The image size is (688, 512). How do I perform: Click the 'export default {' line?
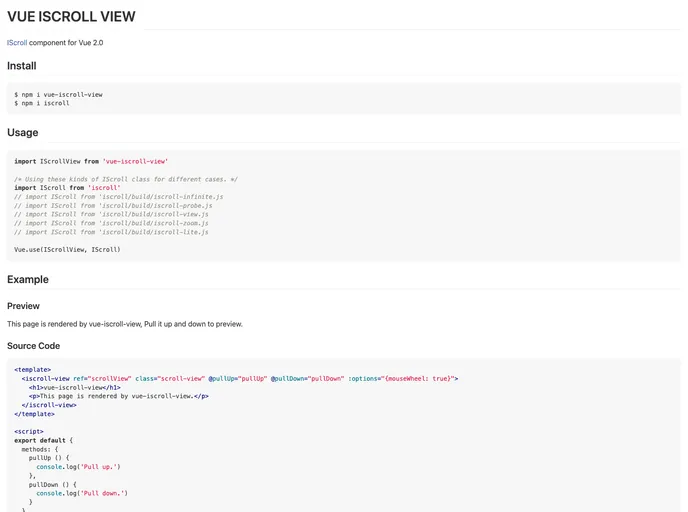click(43, 440)
